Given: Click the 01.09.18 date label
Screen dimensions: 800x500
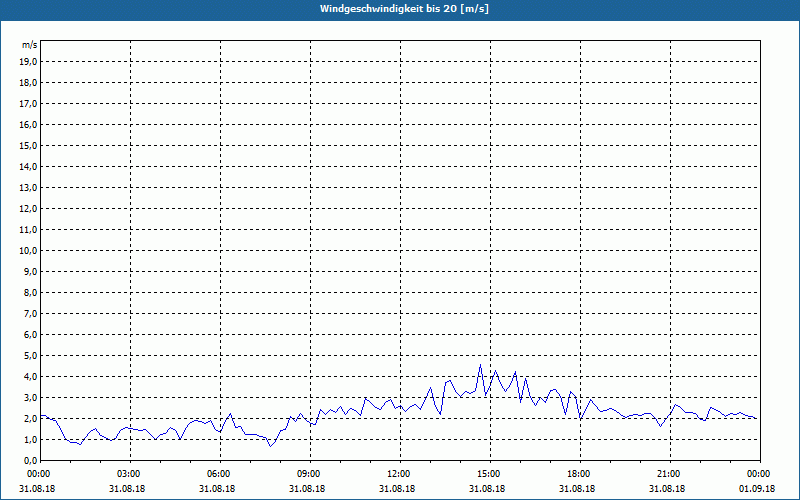Looking at the screenshot, I should pos(757,489).
